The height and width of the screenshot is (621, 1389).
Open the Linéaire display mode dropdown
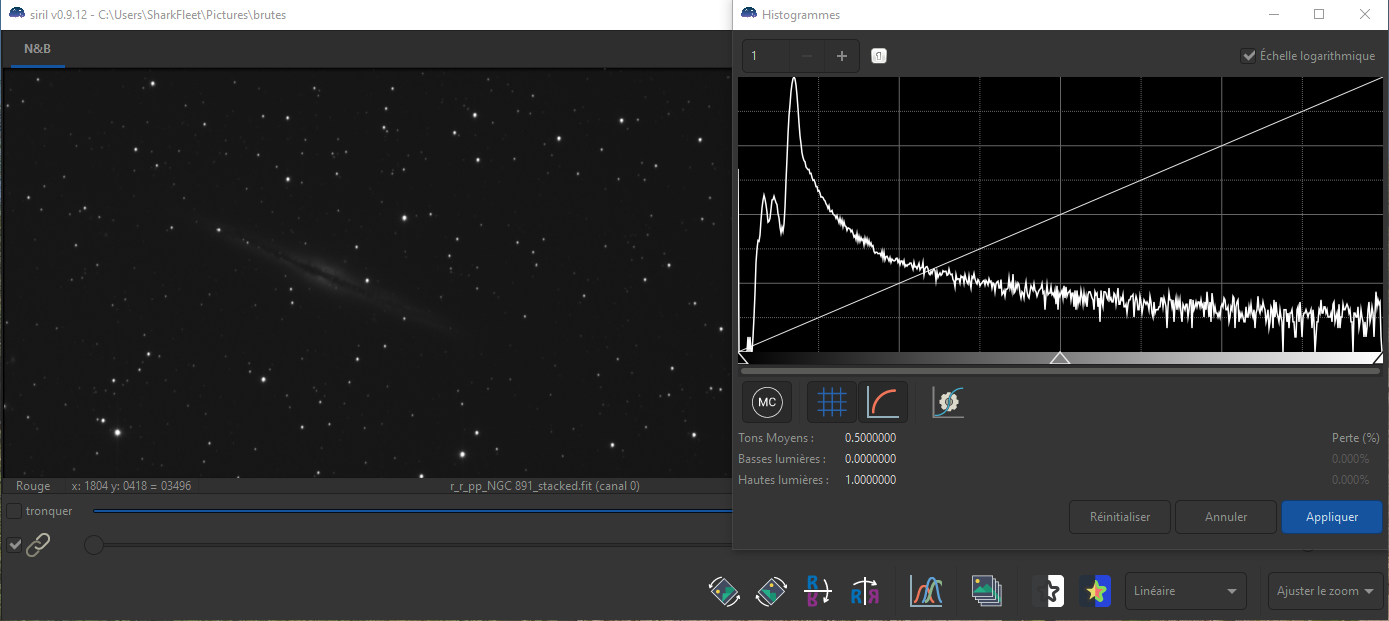point(1186,591)
